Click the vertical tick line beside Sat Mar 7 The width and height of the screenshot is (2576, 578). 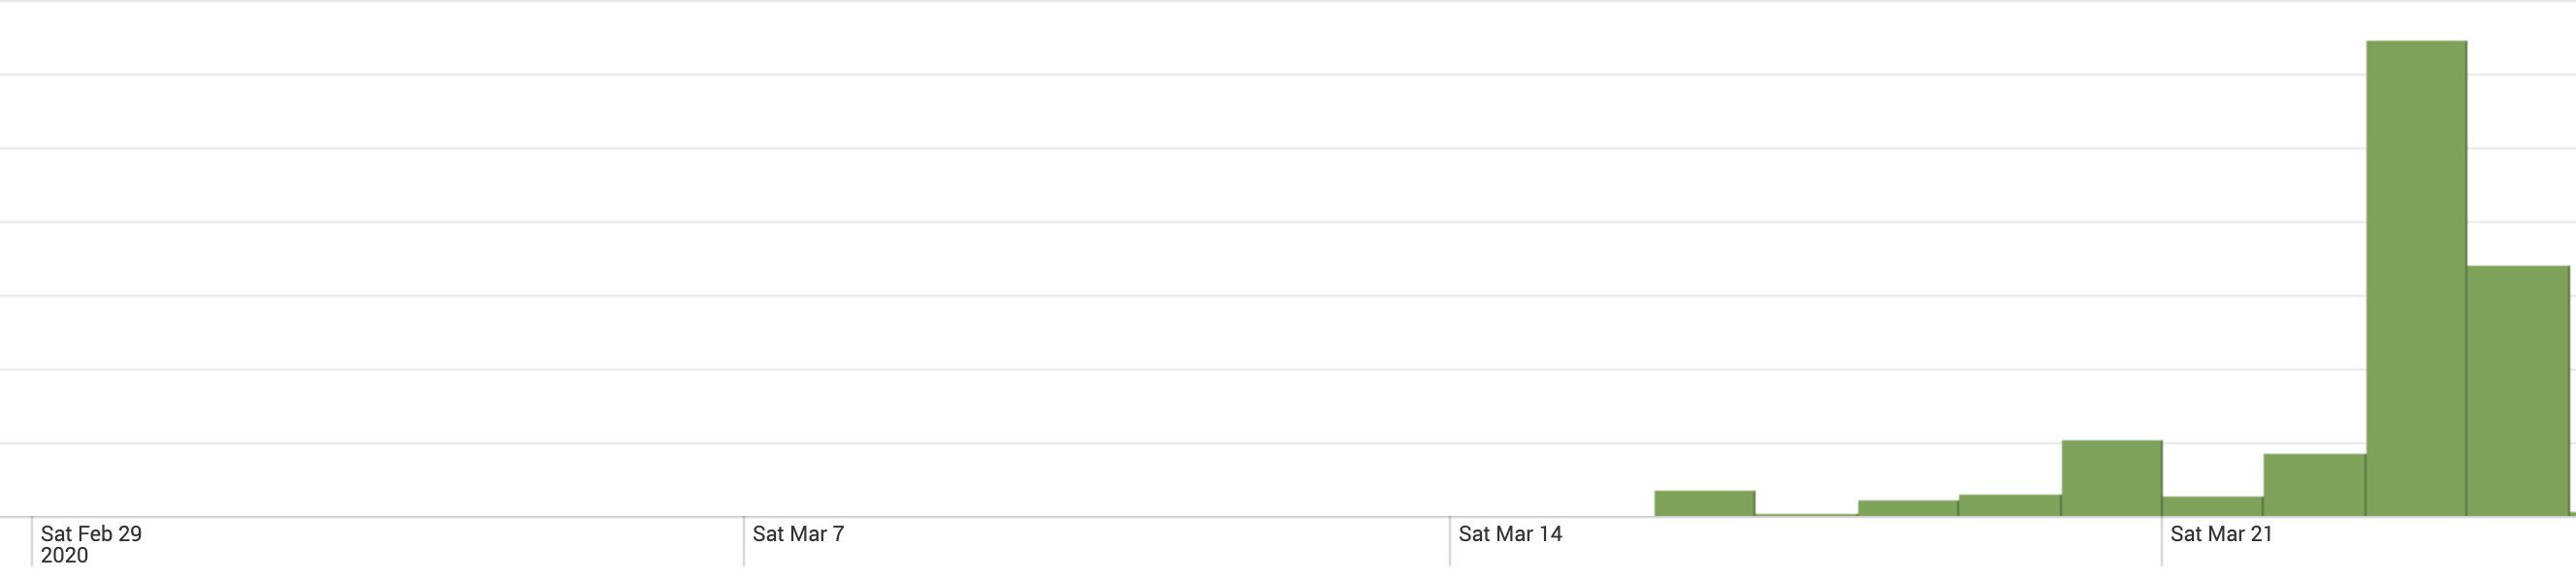744,542
